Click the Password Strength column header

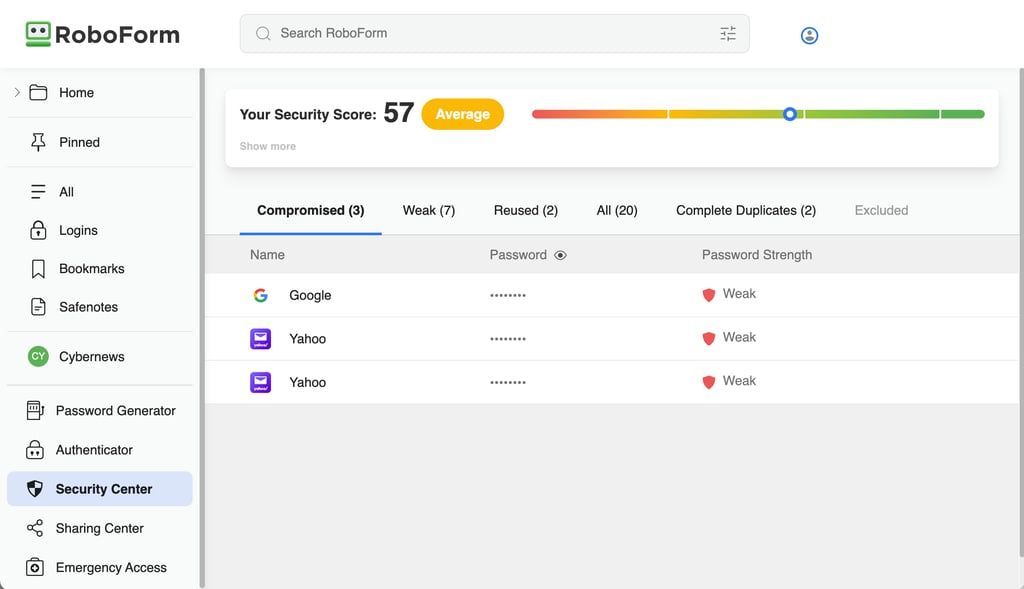pyautogui.click(x=757, y=255)
